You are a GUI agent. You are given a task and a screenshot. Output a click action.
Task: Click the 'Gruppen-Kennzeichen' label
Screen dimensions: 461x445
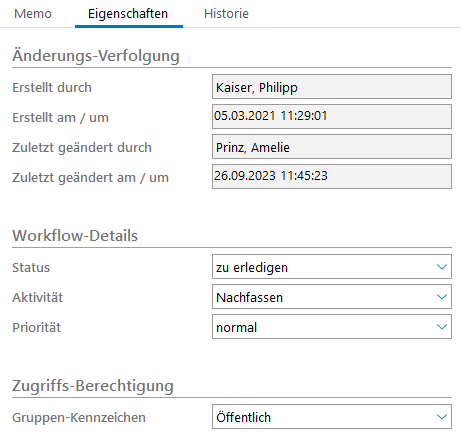[x=79, y=417]
